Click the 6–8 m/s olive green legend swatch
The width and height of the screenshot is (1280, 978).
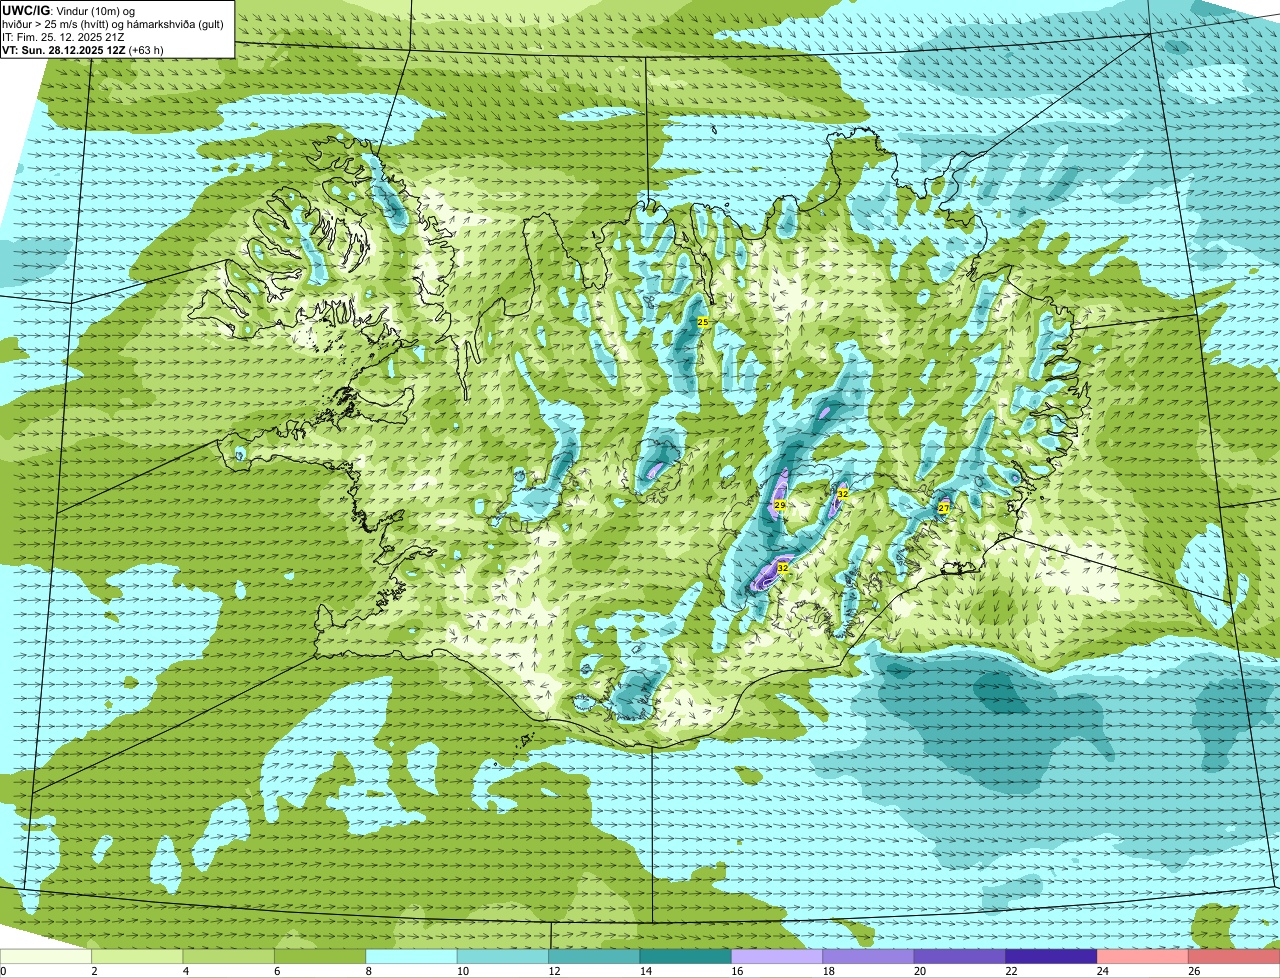pos(320,957)
